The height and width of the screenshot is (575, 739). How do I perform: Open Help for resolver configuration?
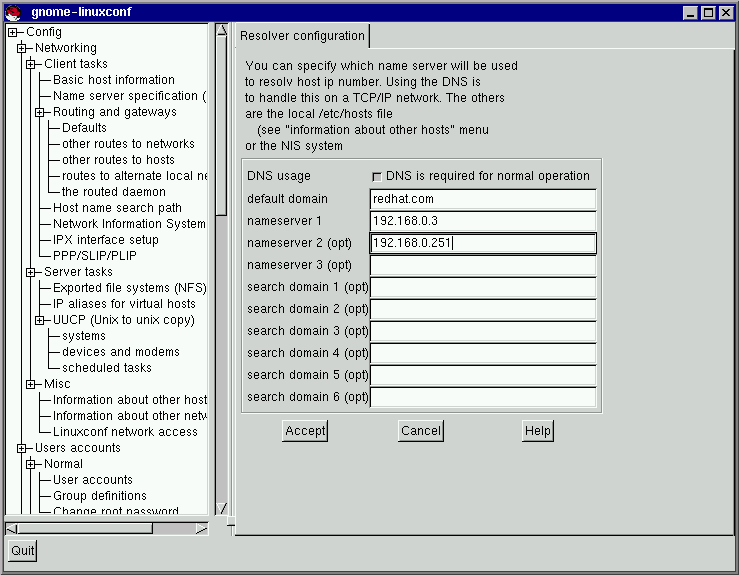pos(537,431)
